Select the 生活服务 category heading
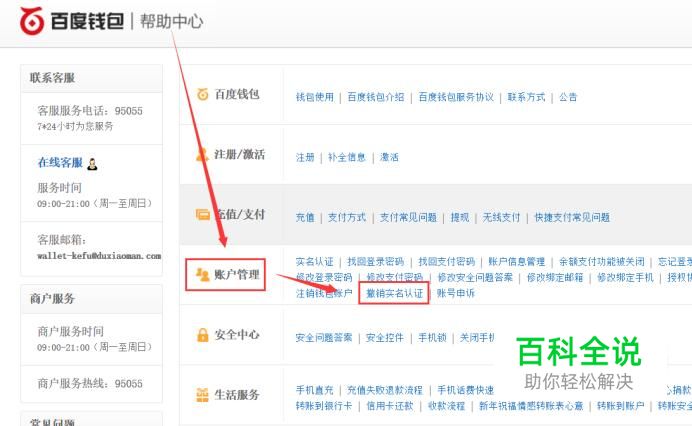This screenshot has width=692, height=426. pos(237,395)
